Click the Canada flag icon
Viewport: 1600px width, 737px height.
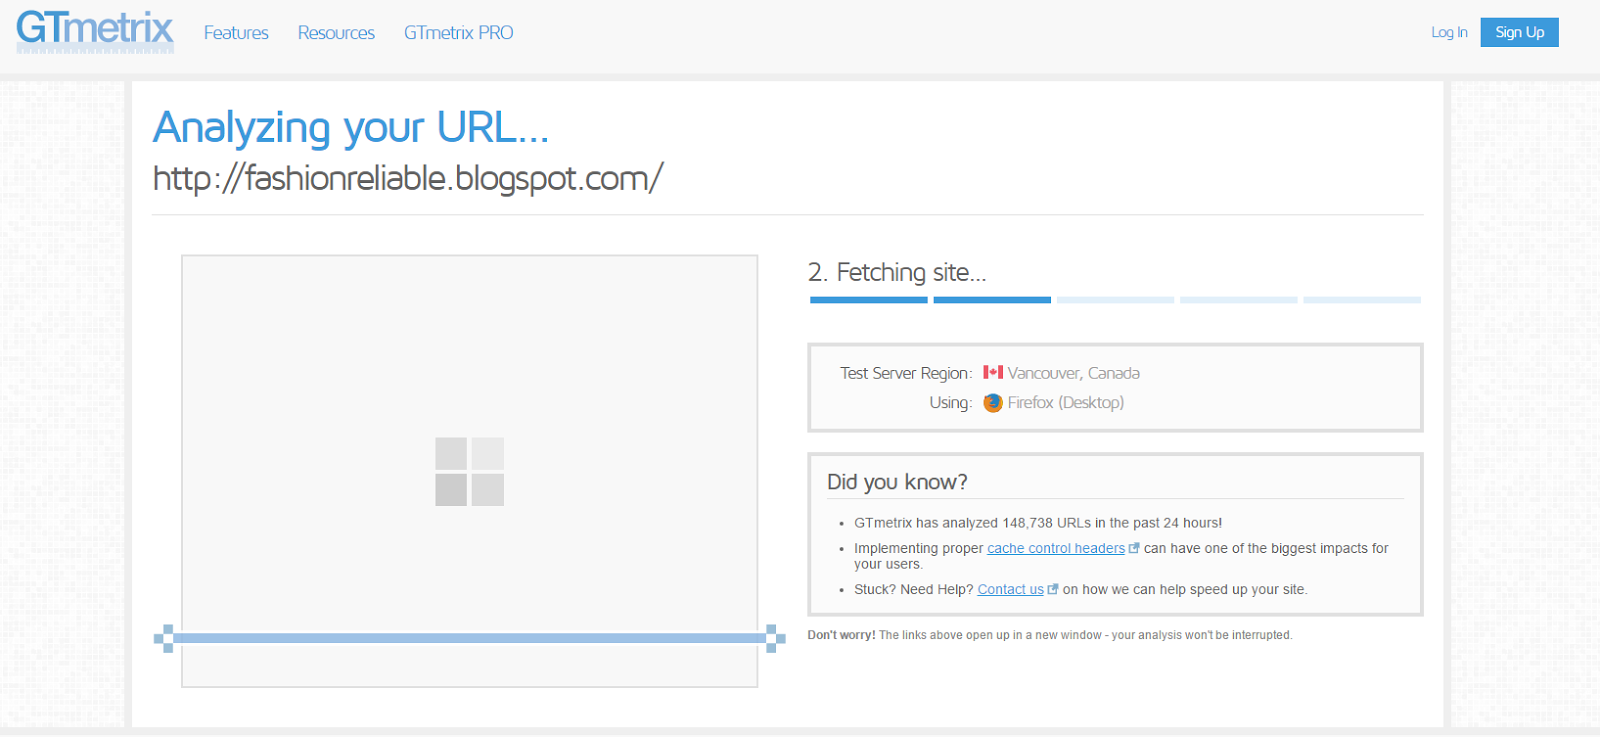pos(993,372)
